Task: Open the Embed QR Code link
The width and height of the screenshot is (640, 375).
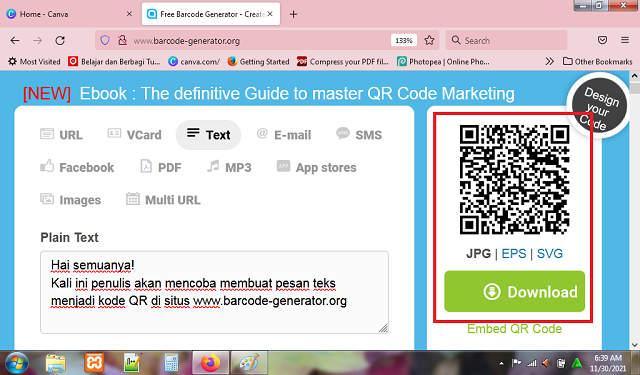Action: pos(514,328)
